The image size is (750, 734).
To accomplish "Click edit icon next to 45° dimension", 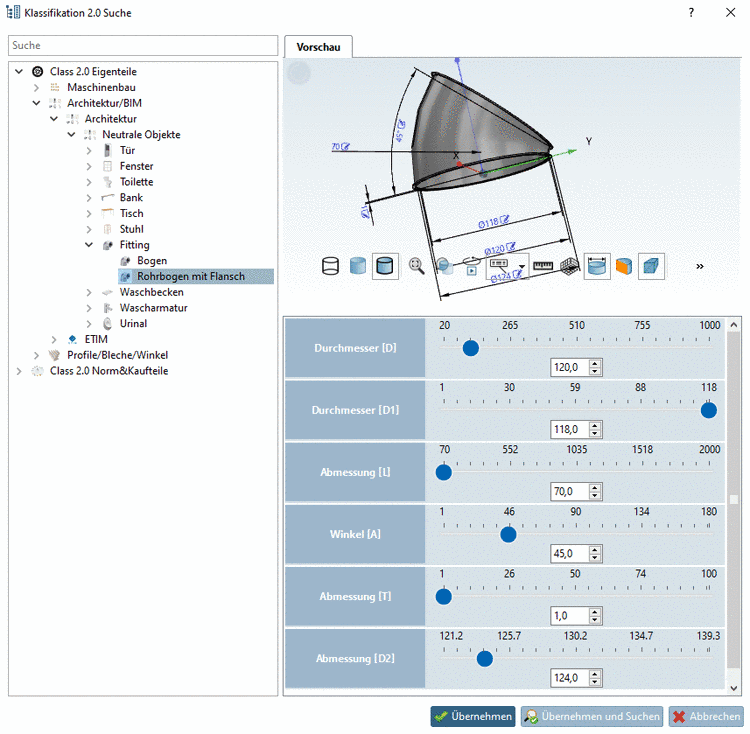I will (402, 124).
